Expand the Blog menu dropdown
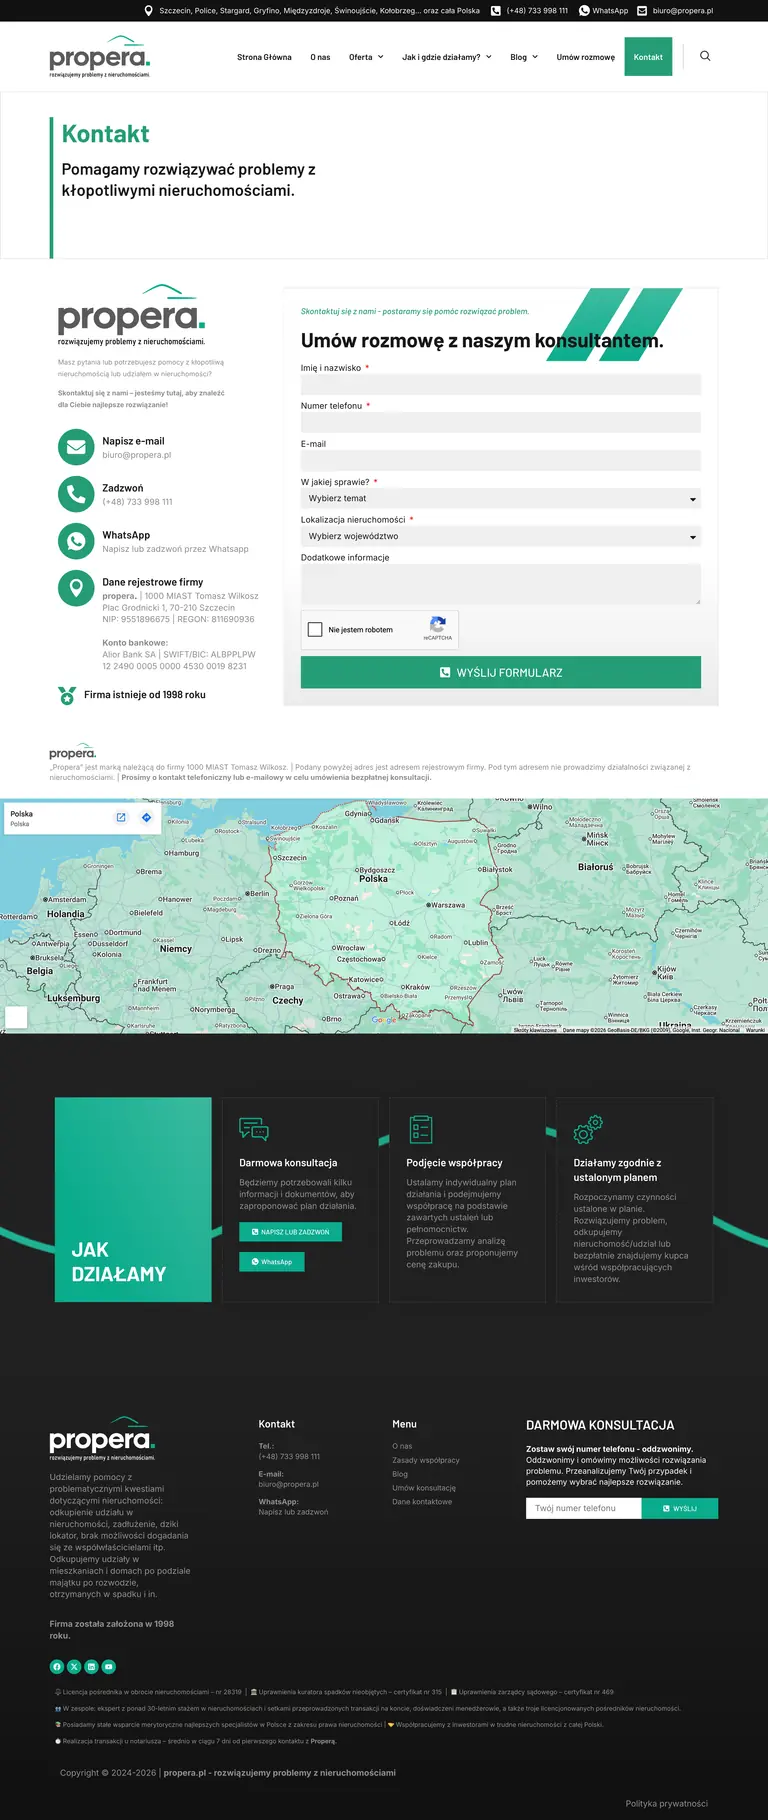Viewport: 768px width, 1820px height. [524, 57]
